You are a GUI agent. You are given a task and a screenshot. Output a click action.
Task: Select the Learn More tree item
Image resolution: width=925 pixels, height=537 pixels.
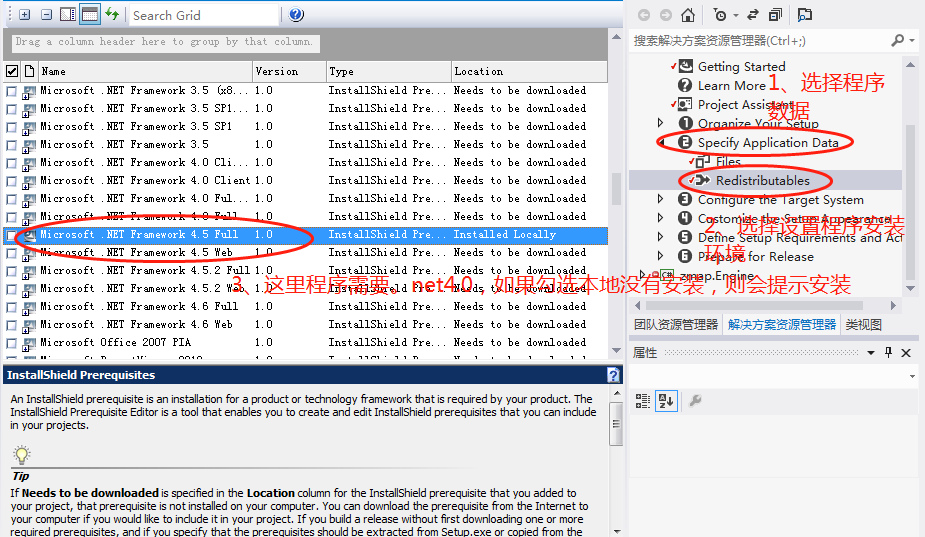pyautogui.click(x=732, y=86)
